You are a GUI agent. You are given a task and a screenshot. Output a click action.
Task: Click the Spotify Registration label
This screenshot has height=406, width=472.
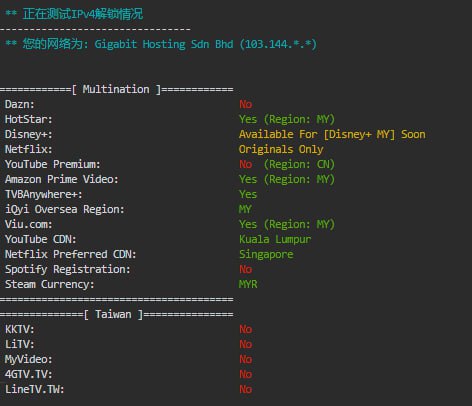pyautogui.click(x=67, y=269)
